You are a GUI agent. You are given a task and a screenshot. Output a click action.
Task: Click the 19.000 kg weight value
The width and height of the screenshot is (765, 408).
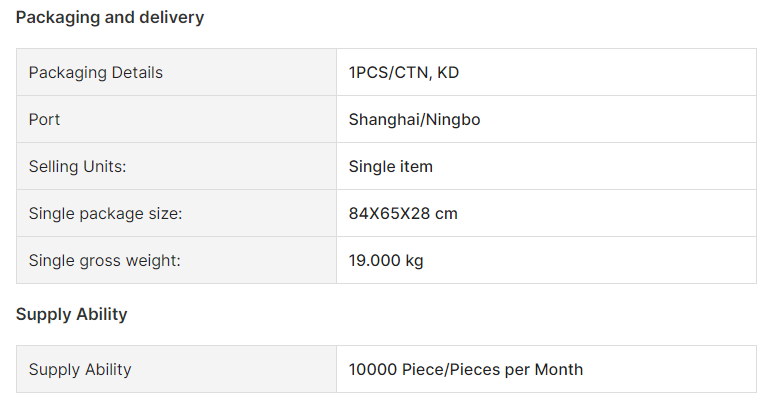(x=385, y=261)
